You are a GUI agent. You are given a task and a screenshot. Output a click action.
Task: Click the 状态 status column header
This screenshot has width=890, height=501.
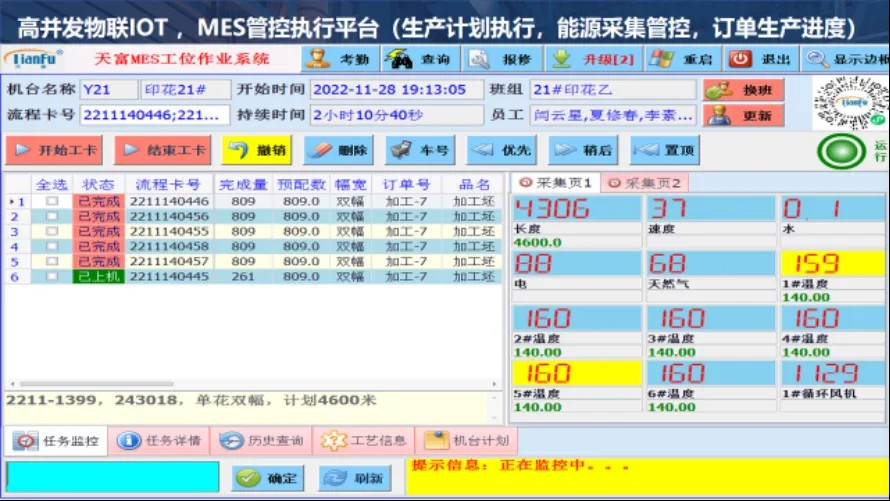pyautogui.click(x=98, y=185)
